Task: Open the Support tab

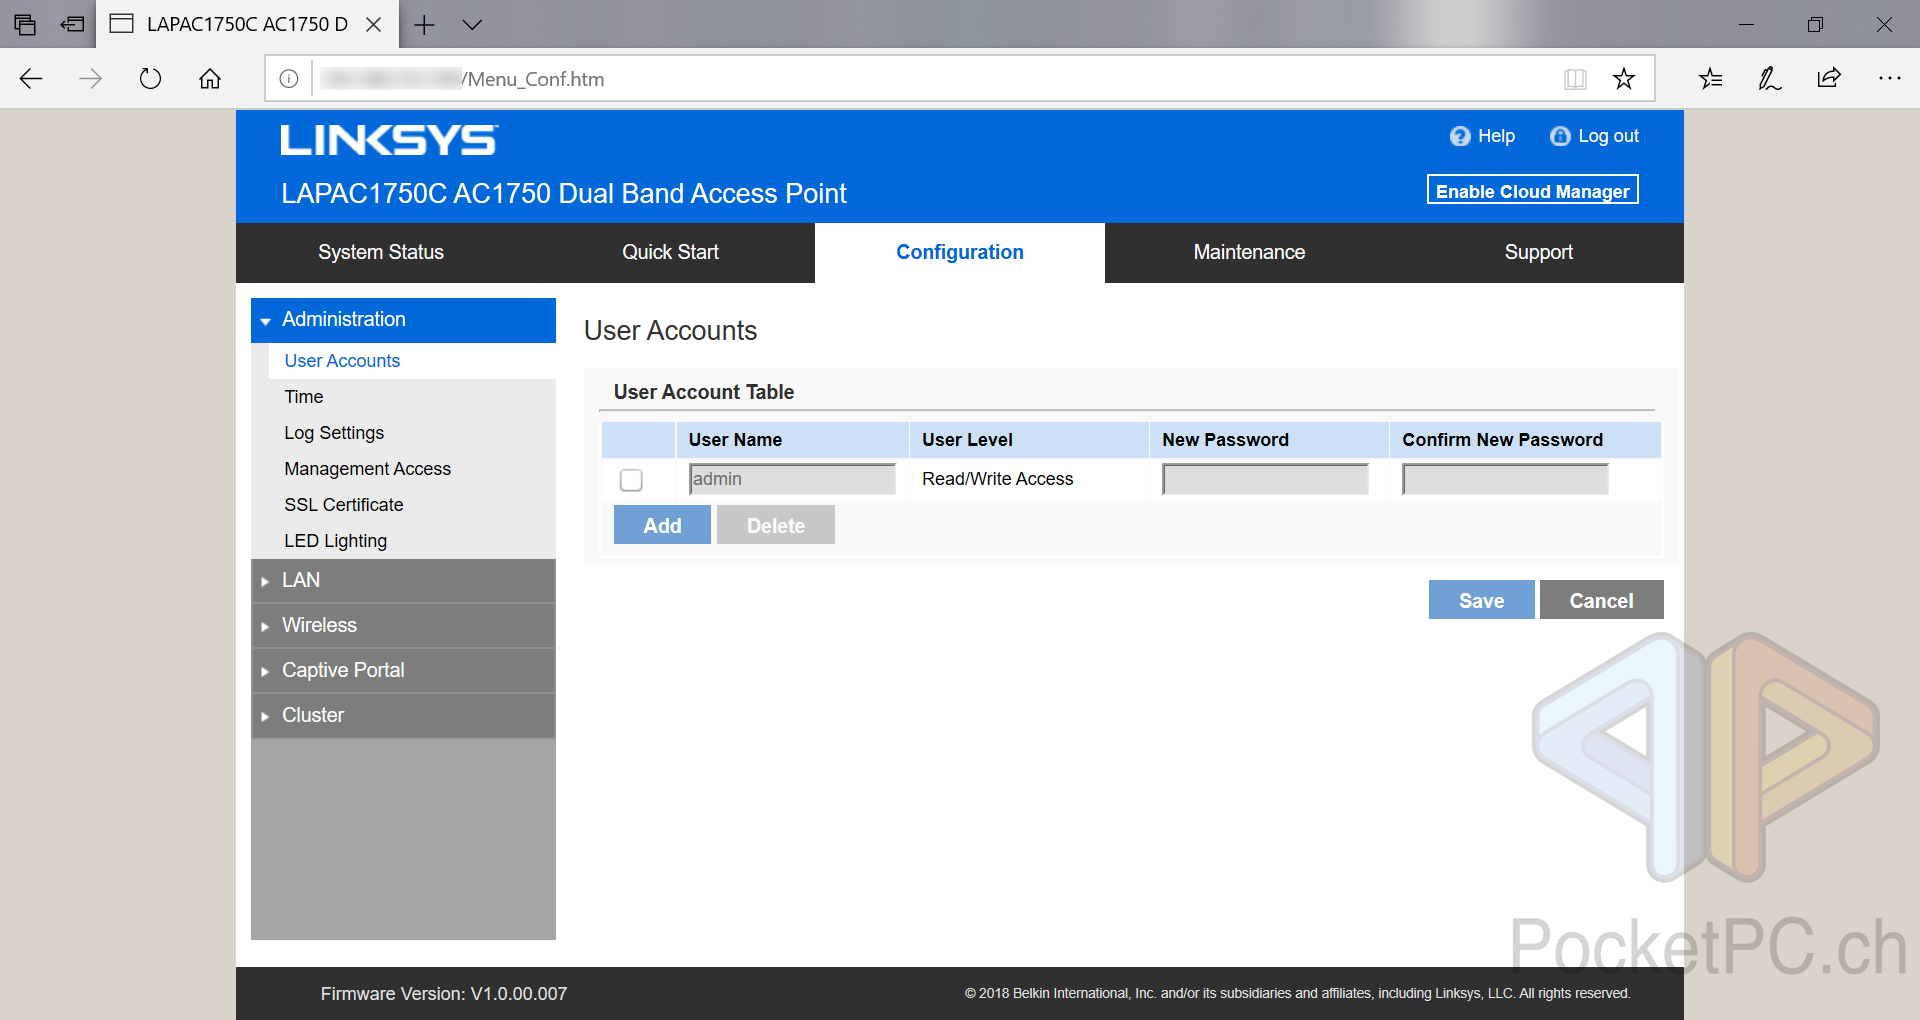Action: pyautogui.click(x=1539, y=253)
